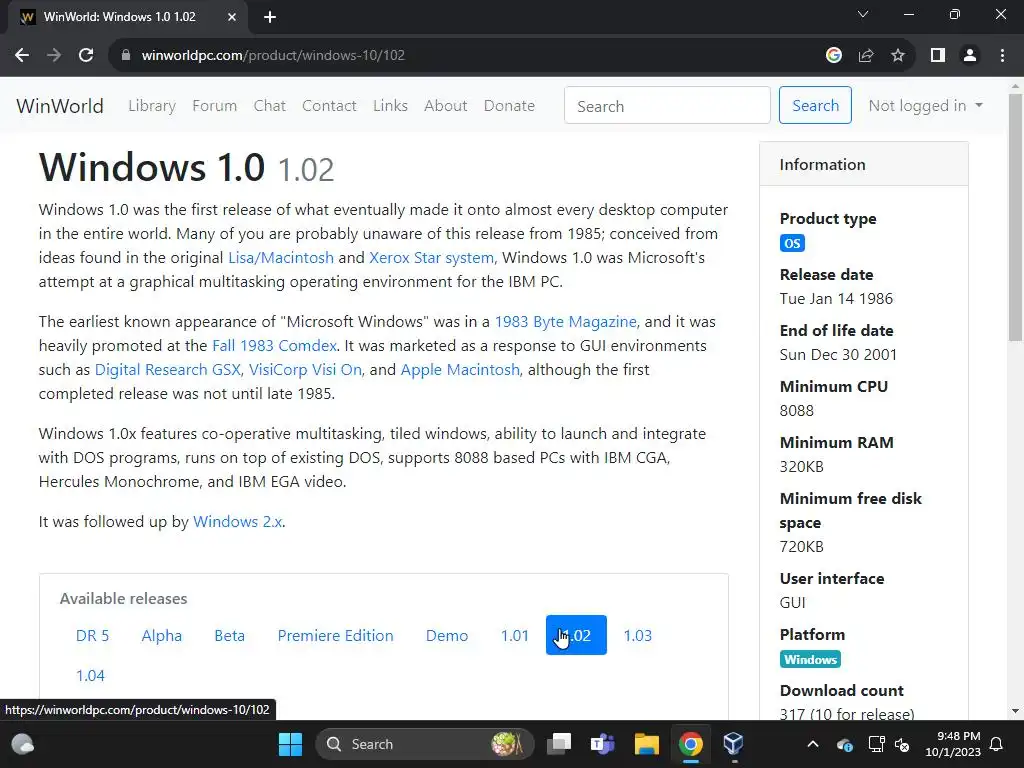
Task: Open File Explorer from the taskbar
Action: 647,744
